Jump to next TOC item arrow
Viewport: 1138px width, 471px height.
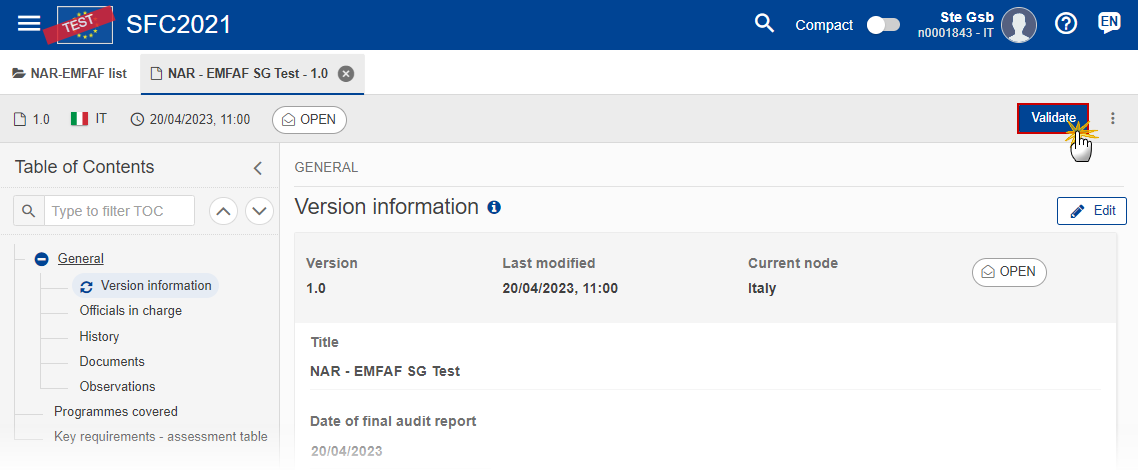(259, 211)
